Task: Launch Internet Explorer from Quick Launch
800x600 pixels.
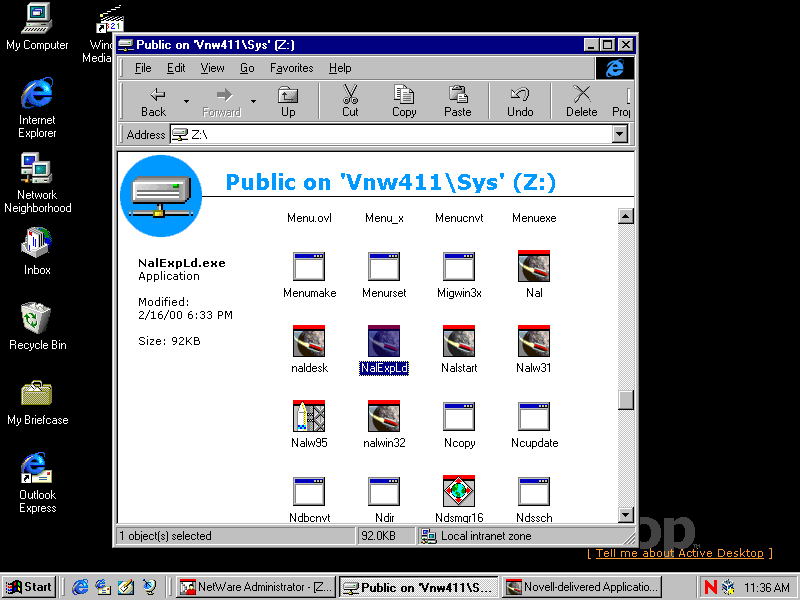Action: point(80,587)
